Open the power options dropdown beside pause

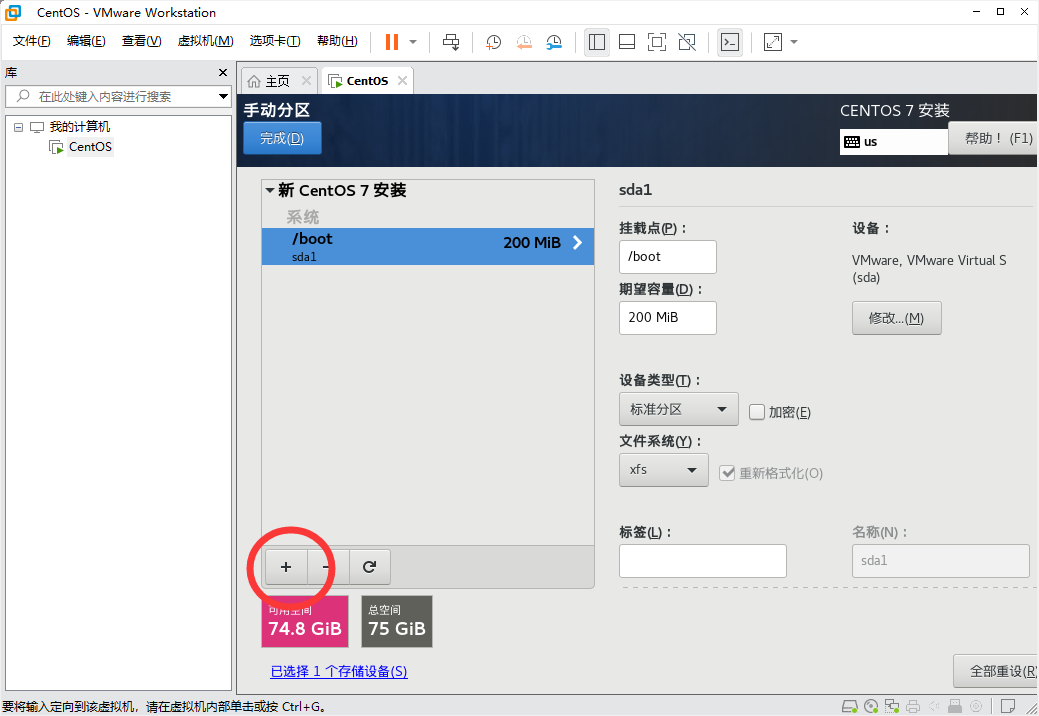(413, 42)
